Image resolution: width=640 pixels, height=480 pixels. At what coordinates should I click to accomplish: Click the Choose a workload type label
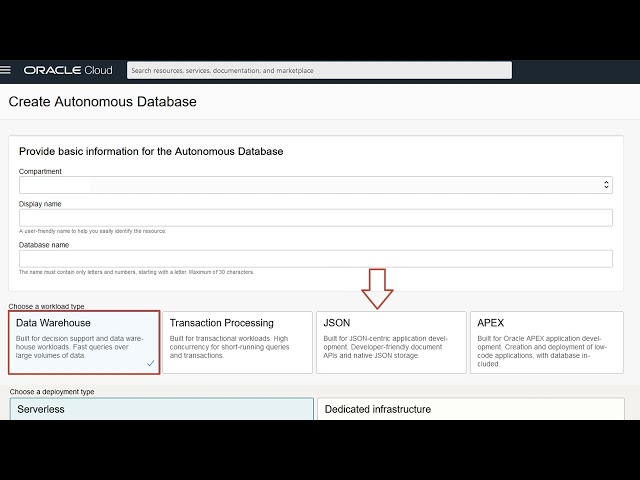point(47,306)
